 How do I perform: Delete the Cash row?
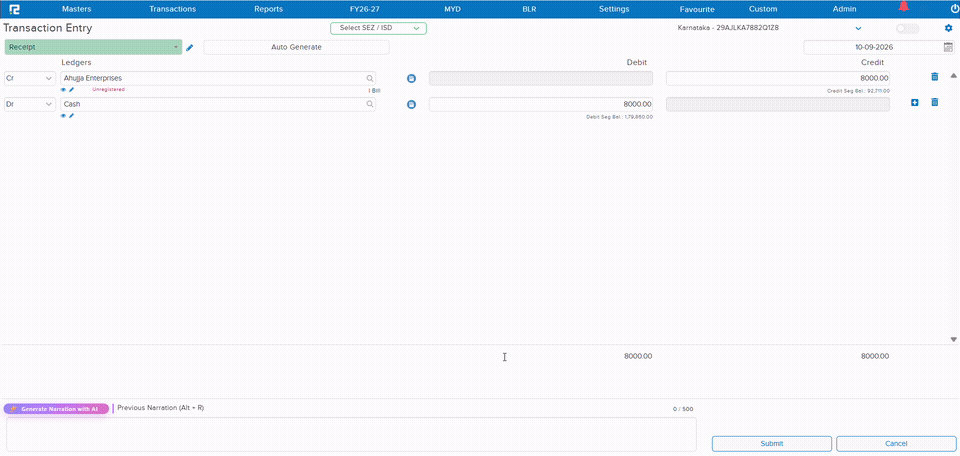(934, 102)
